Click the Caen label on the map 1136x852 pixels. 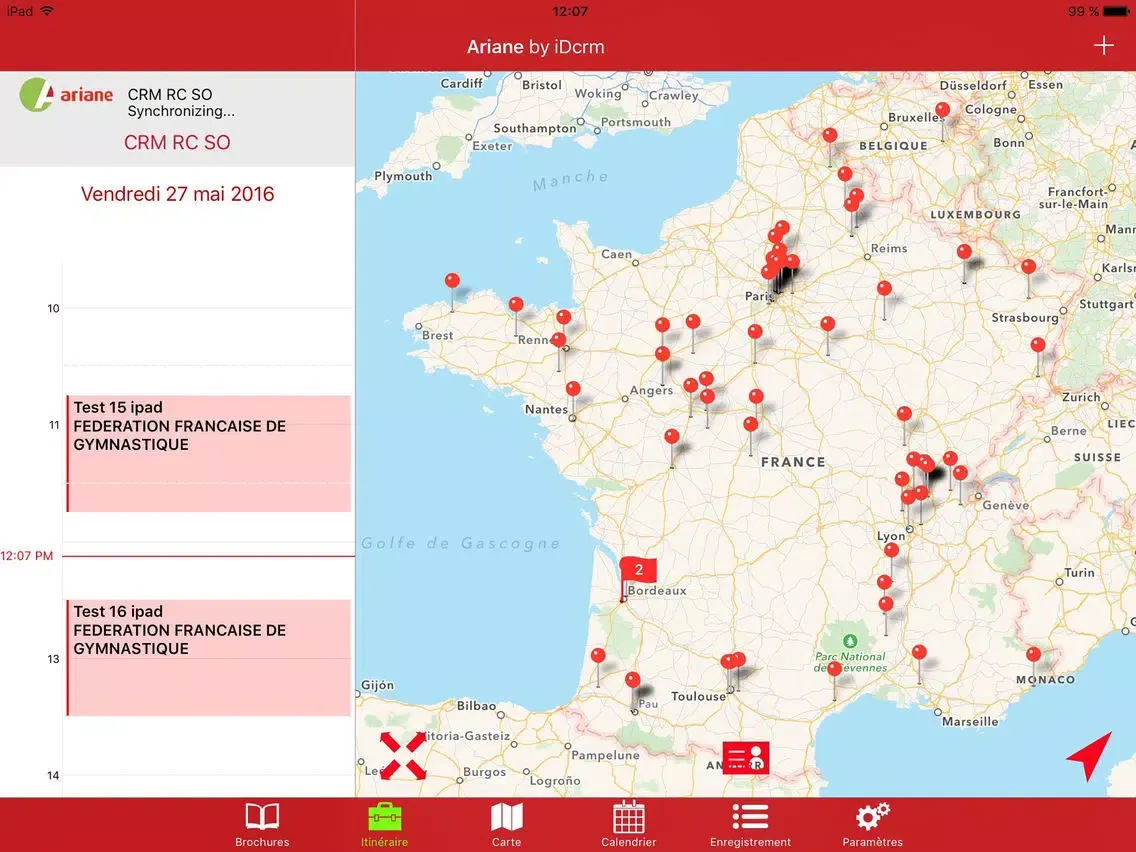point(617,254)
